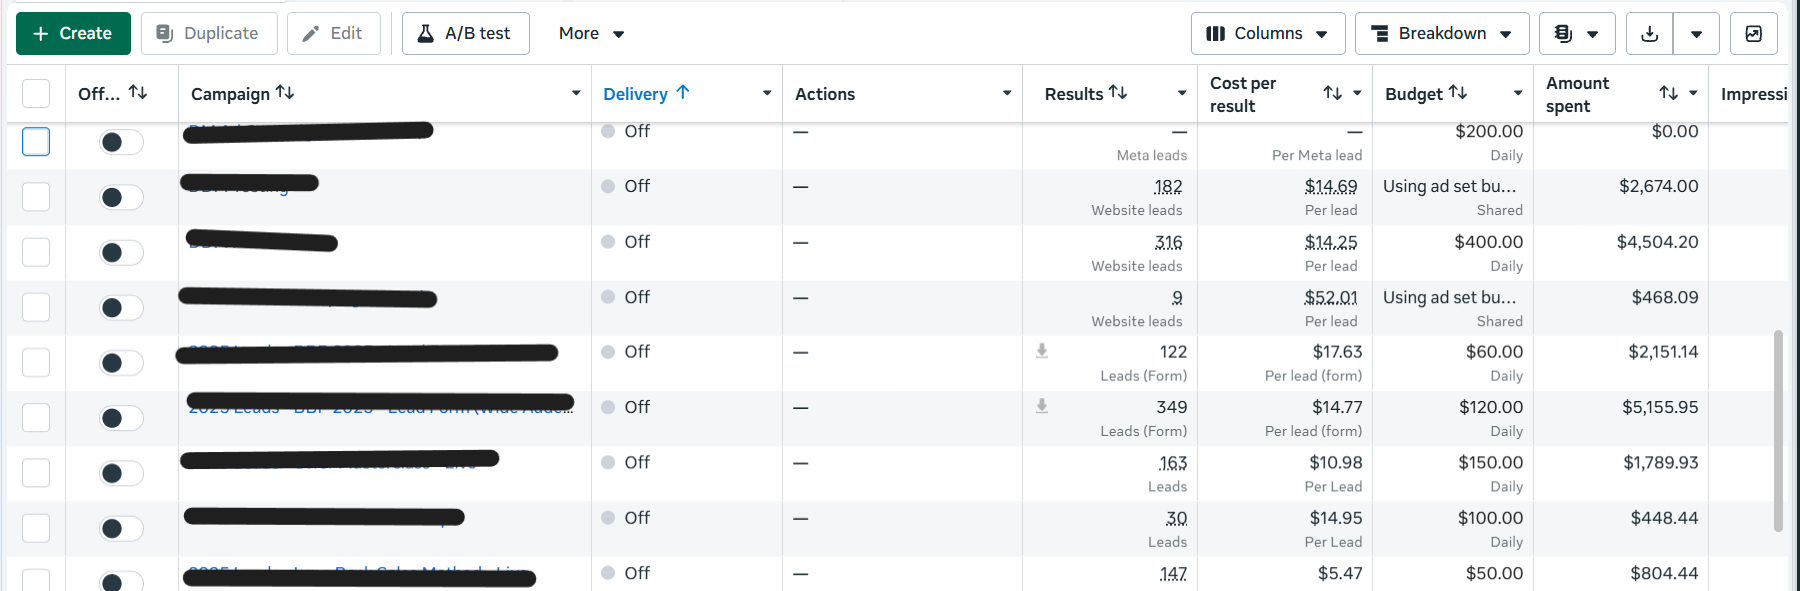Screen dimensions: 1800x591
Task: Toggle on campaign with $2,674.00 spent
Action: (121, 197)
